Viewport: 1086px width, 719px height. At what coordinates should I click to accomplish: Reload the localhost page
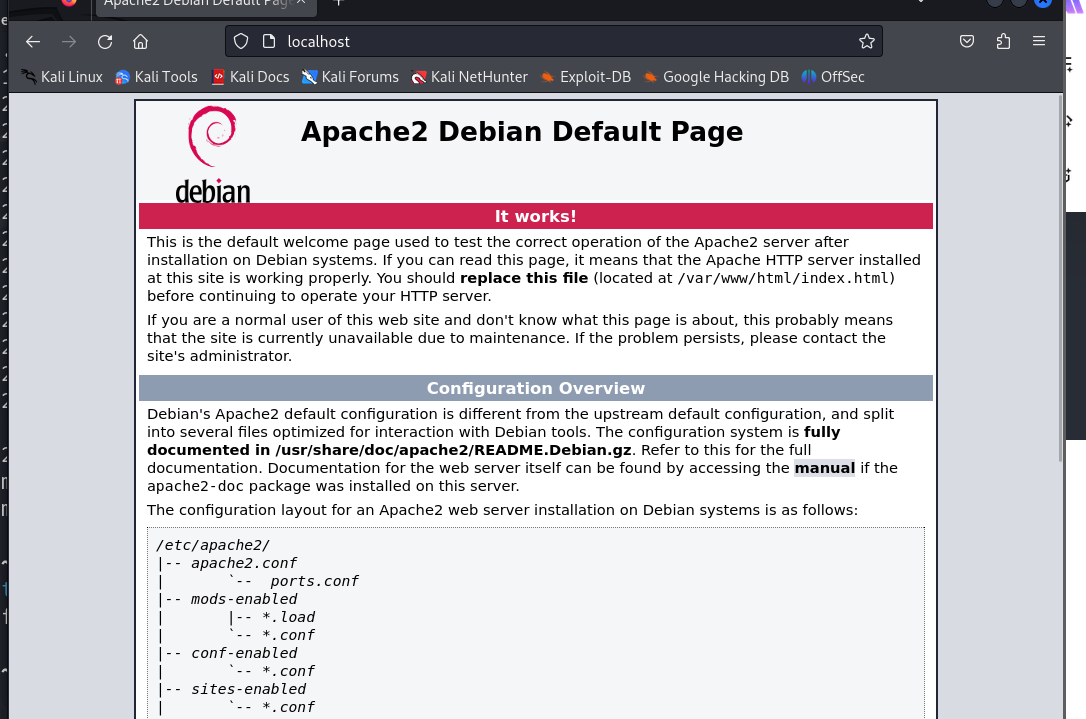105,42
